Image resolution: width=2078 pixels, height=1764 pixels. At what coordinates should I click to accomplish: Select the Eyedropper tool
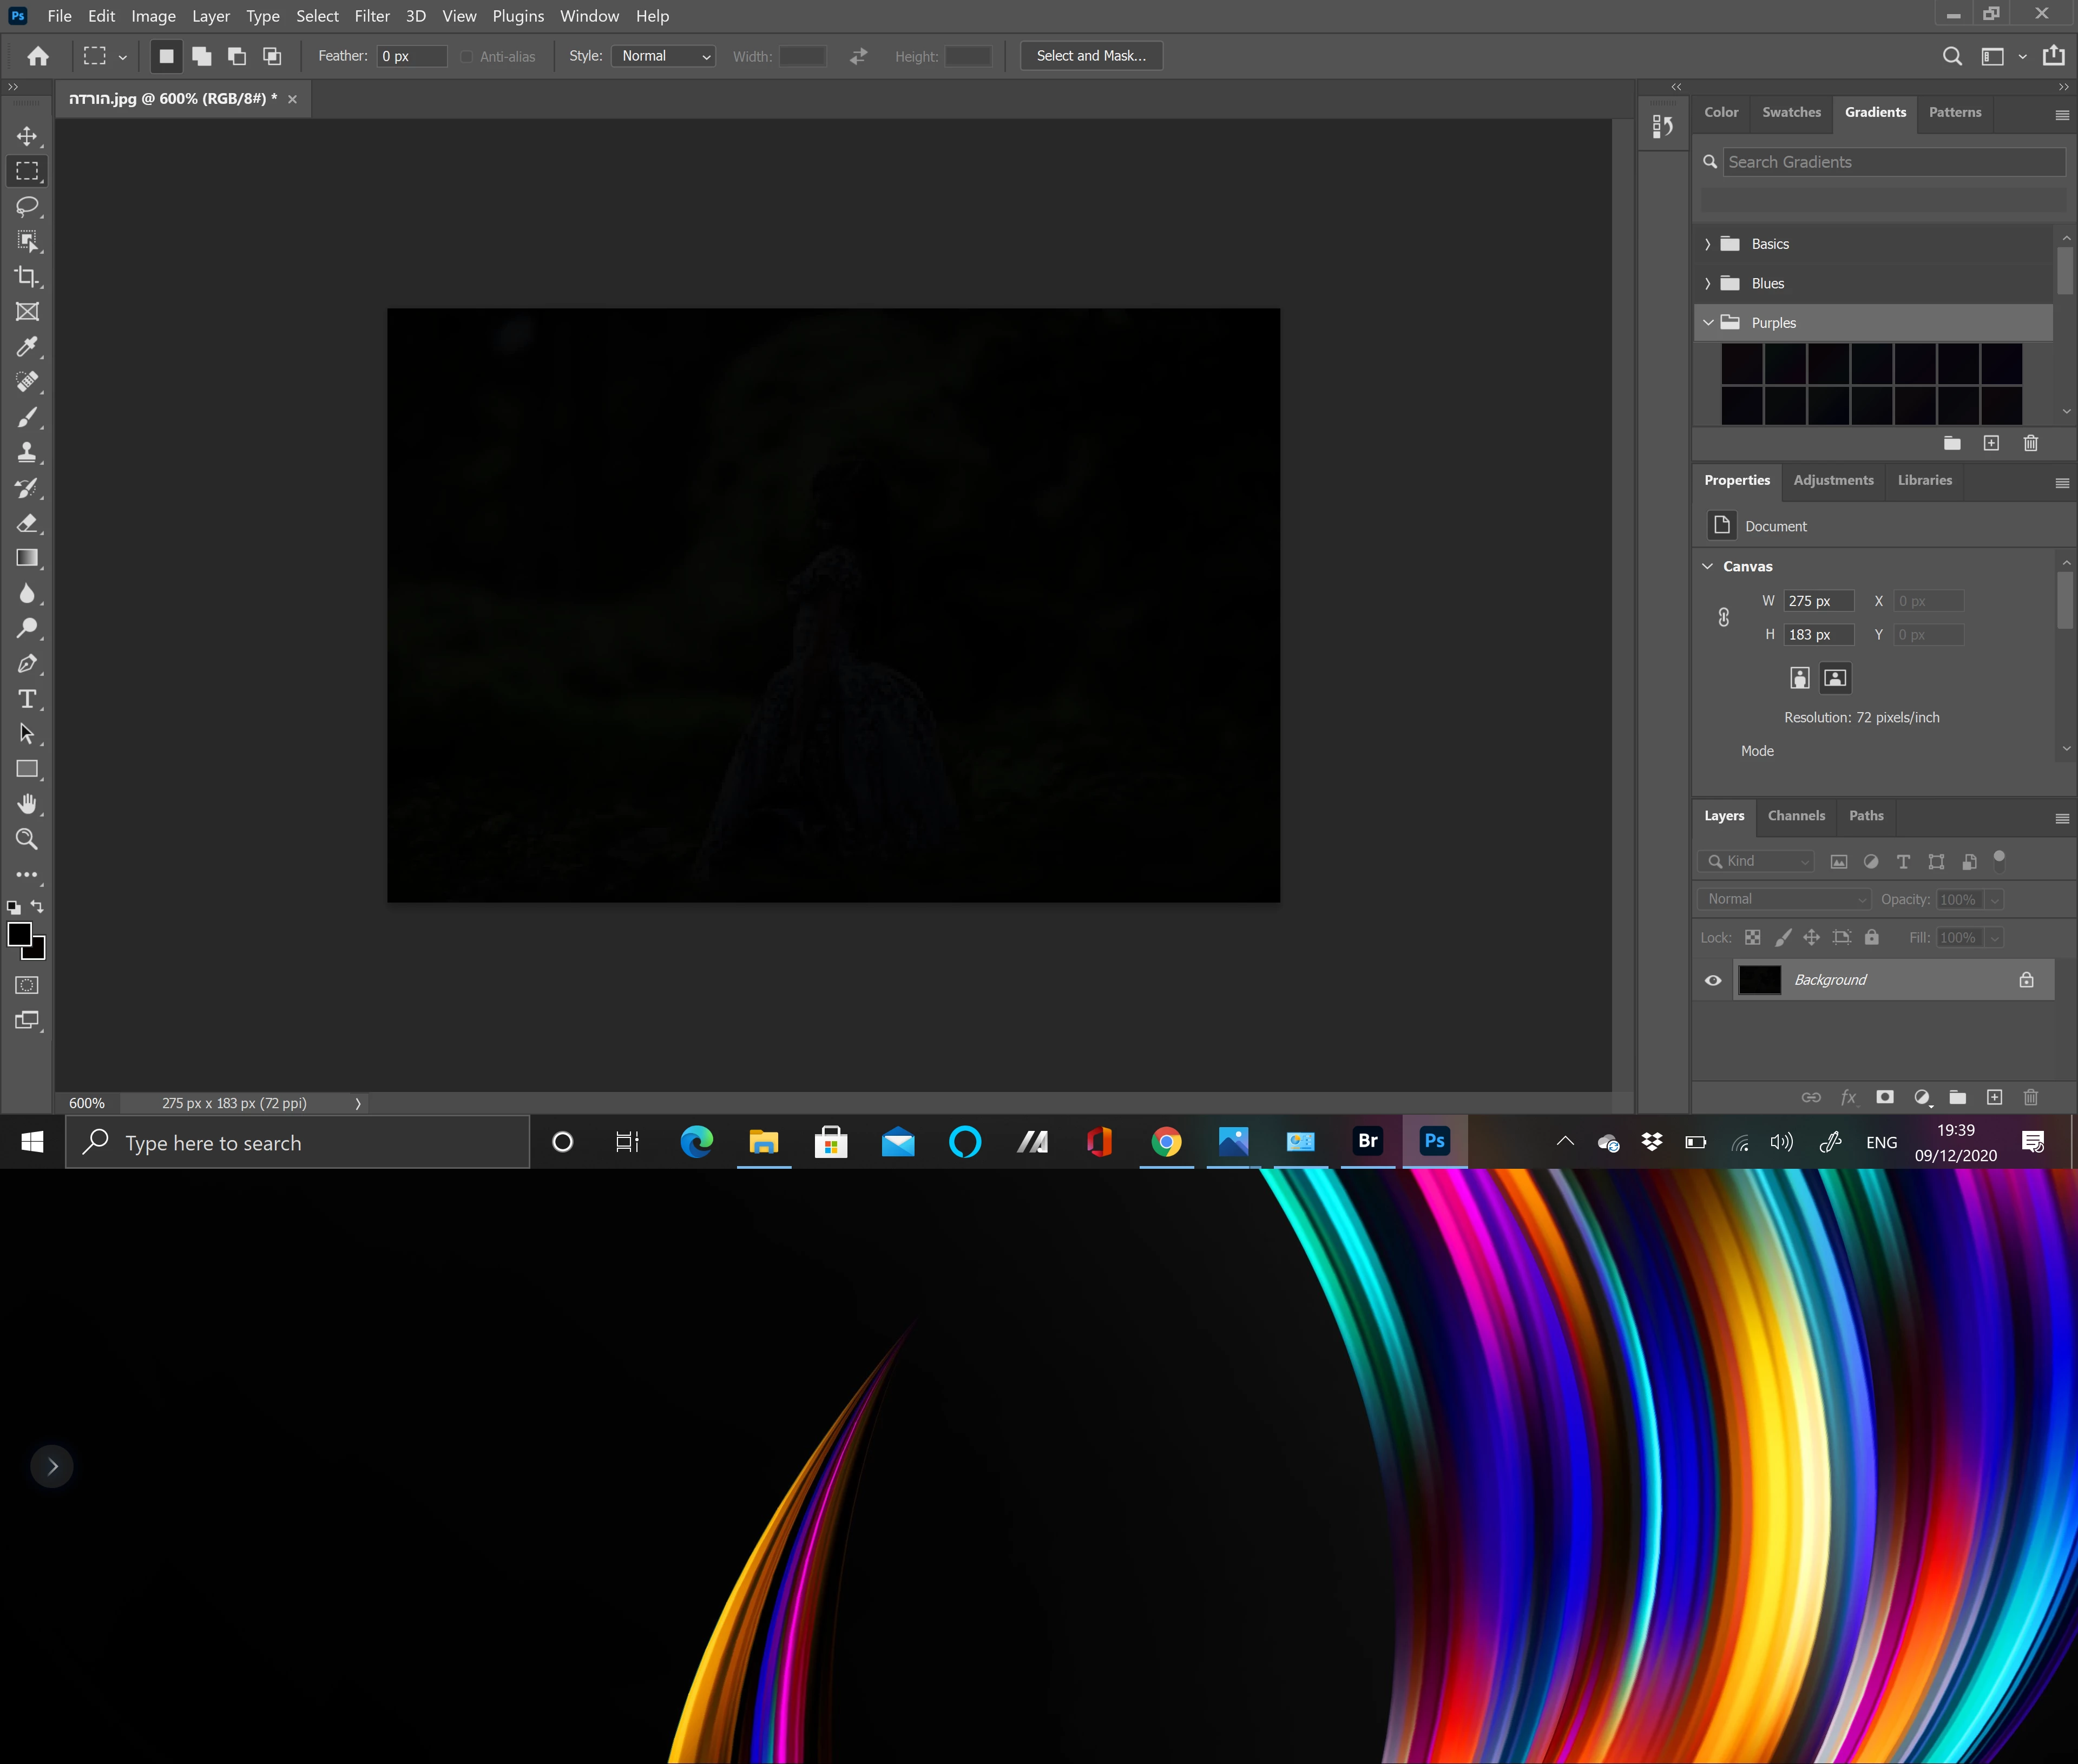(27, 347)
